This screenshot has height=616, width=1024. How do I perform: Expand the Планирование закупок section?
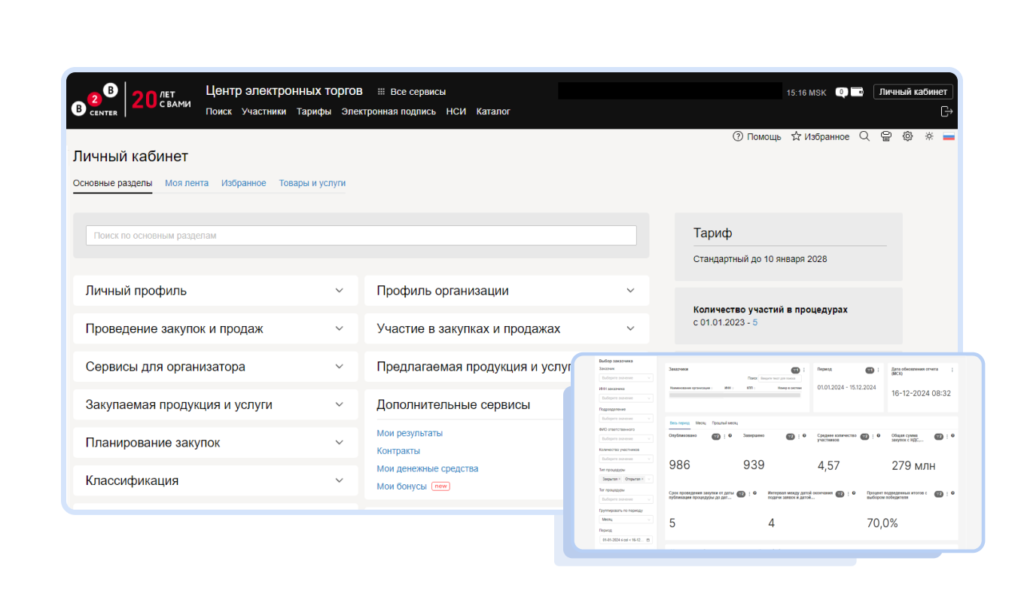click(216, 442)
